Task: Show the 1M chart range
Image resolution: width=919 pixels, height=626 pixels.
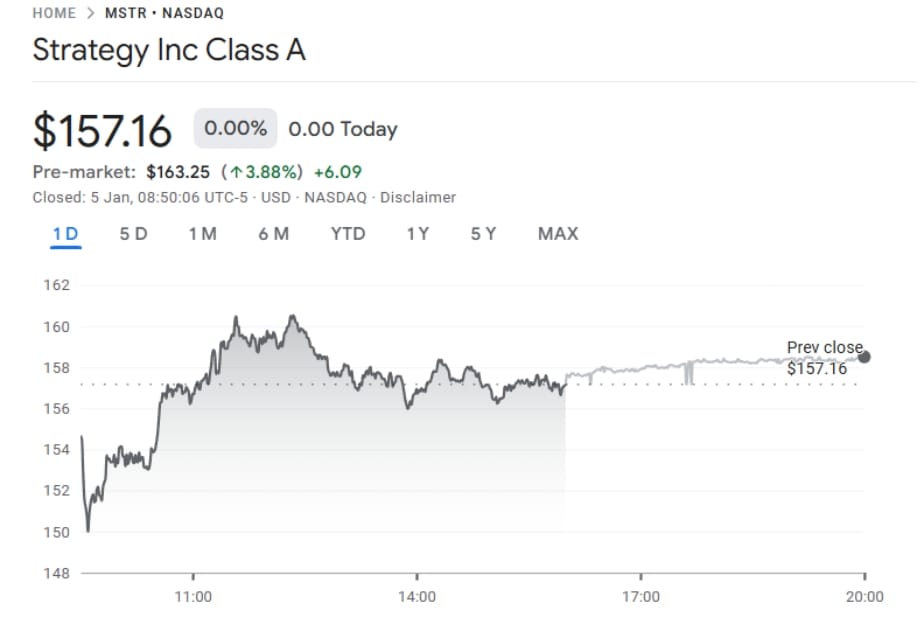Action: click(202, 234)
